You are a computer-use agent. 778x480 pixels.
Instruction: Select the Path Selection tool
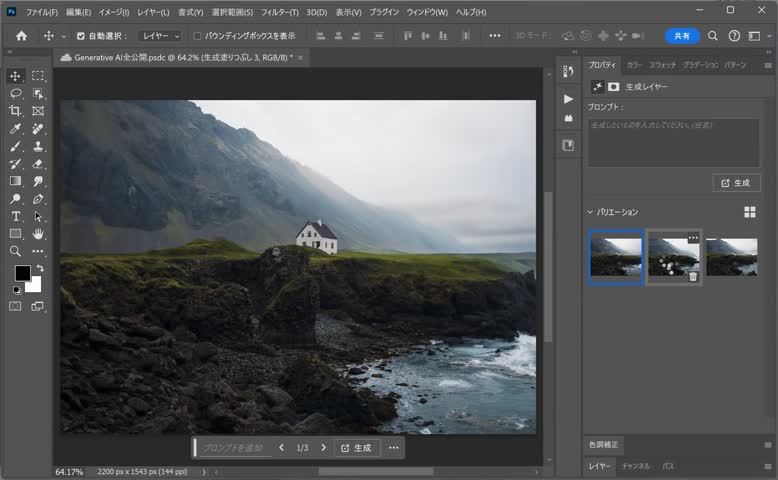point(38,216)
